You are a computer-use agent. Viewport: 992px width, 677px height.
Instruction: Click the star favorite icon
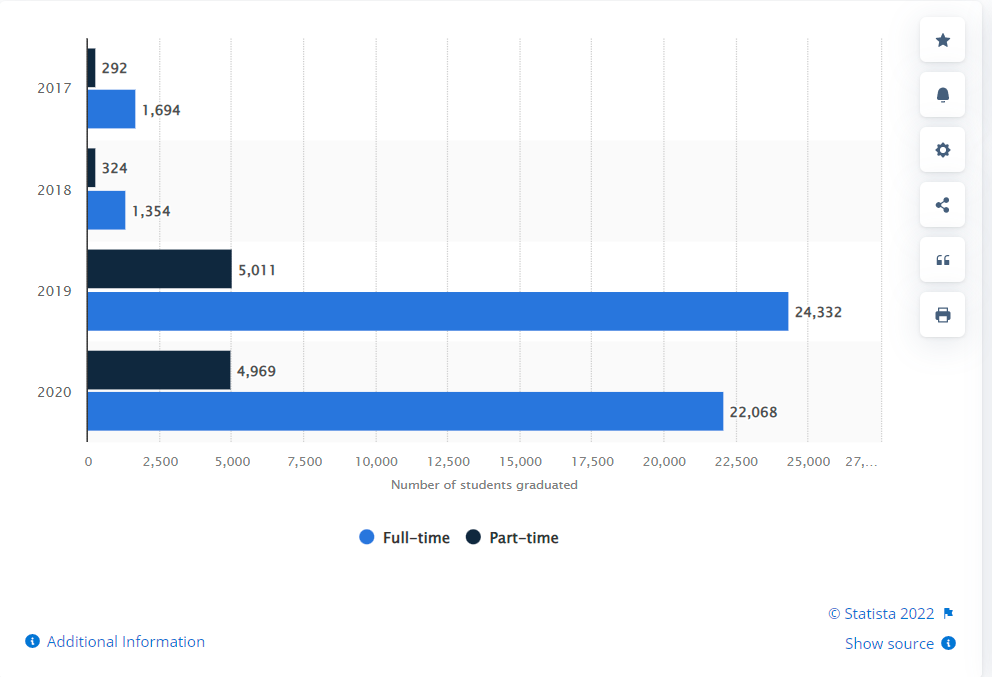(x=942, y=40)
